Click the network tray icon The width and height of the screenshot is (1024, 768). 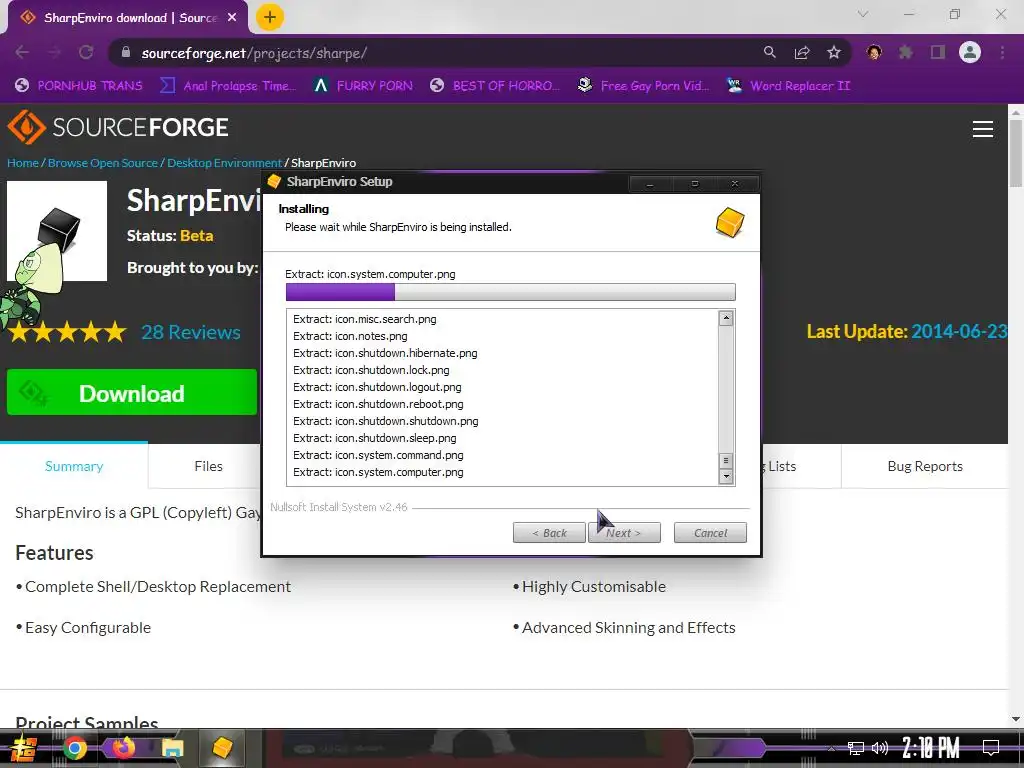click(x=855, y=748)
